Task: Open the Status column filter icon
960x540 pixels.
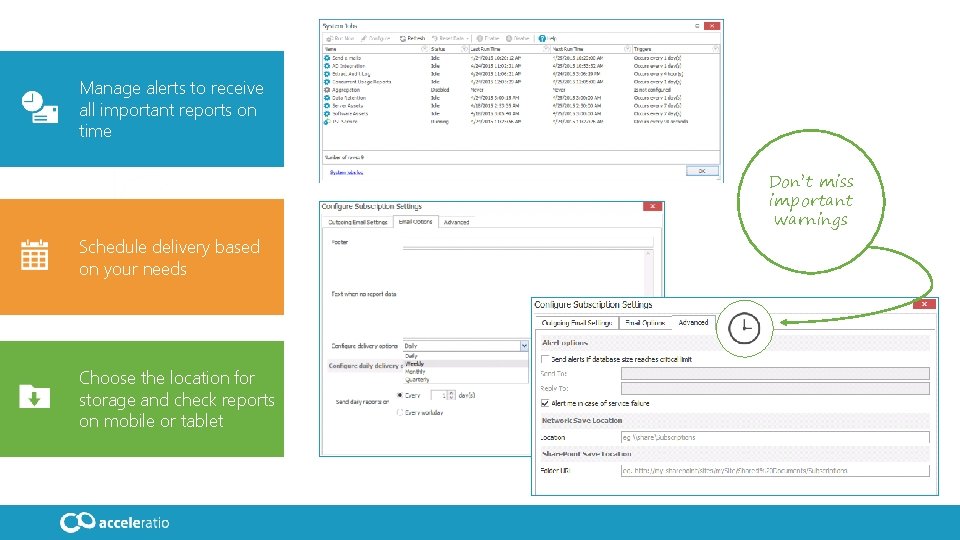Action: coord(465,49)
